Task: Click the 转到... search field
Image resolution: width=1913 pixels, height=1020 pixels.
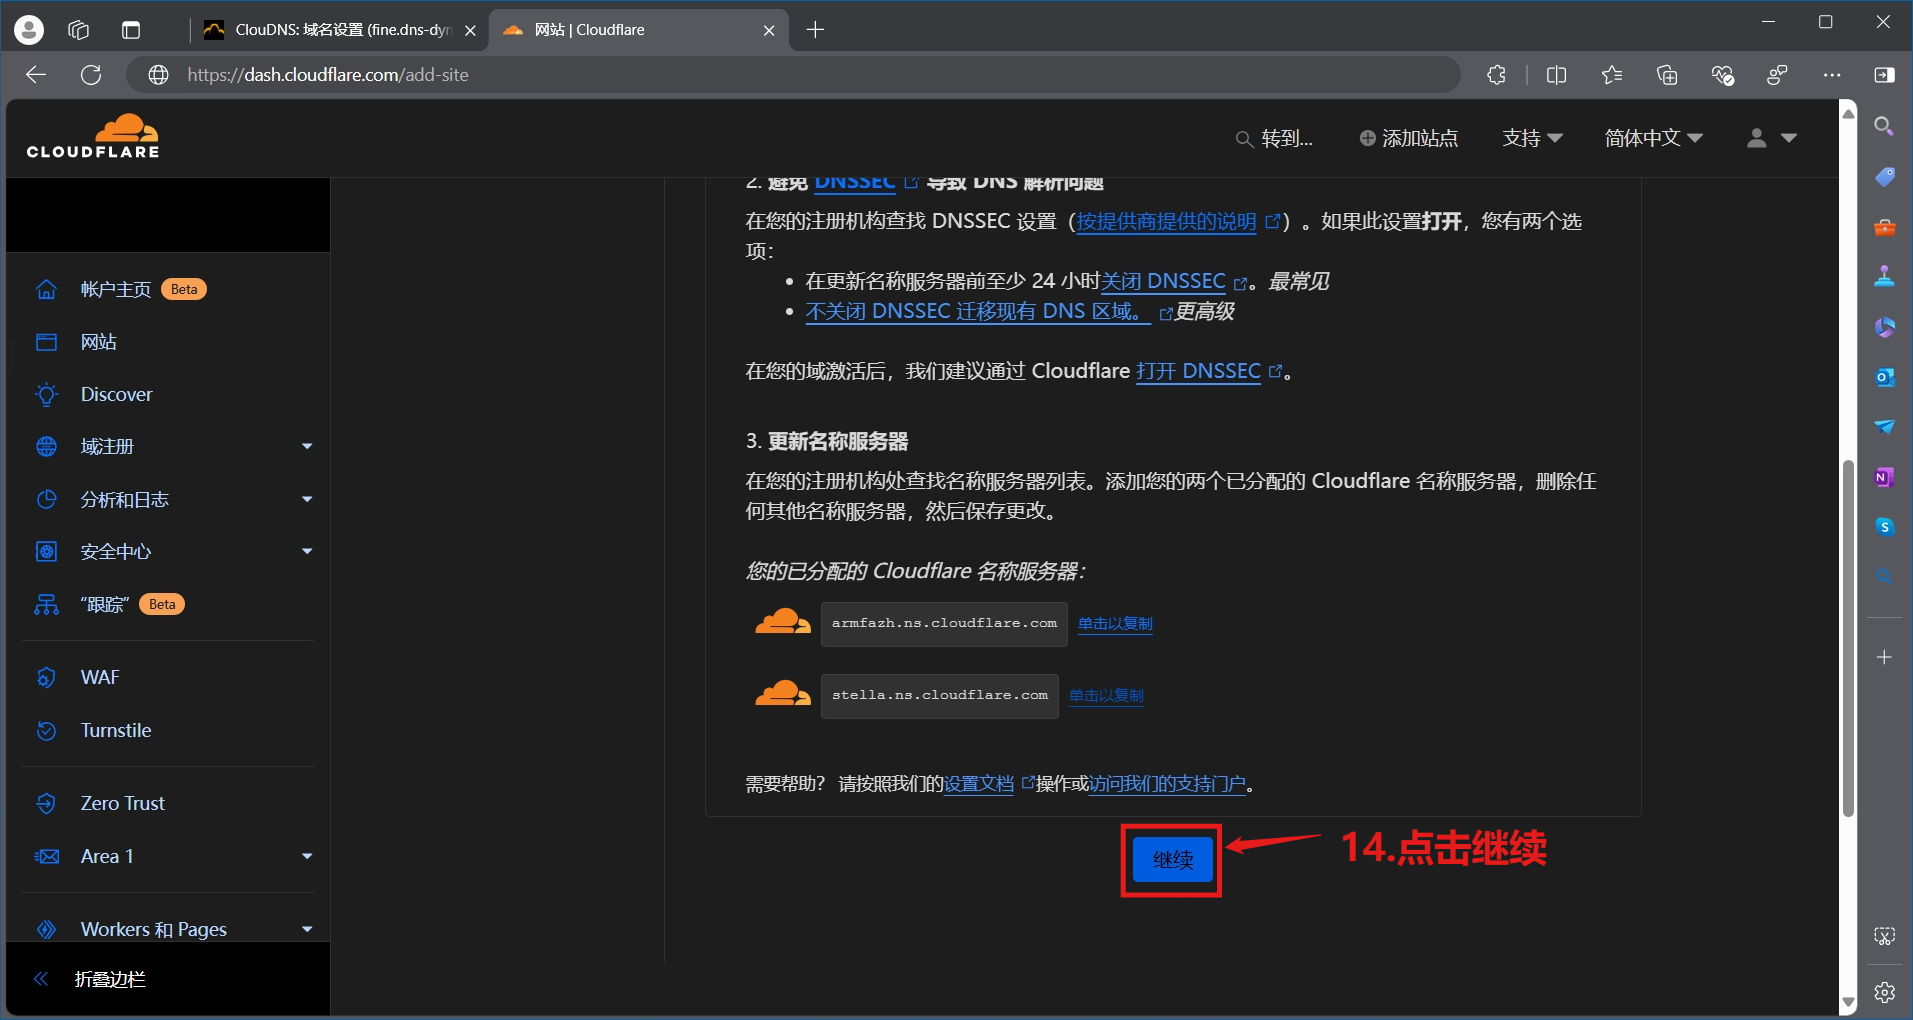Action: (x=1274, y=138)
